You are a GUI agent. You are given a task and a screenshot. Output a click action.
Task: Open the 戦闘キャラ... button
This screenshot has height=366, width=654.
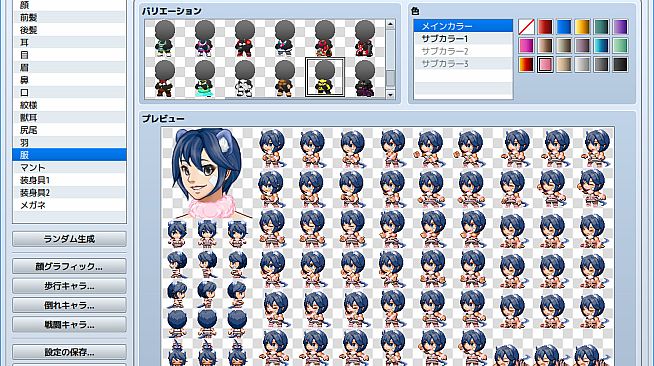69,324
